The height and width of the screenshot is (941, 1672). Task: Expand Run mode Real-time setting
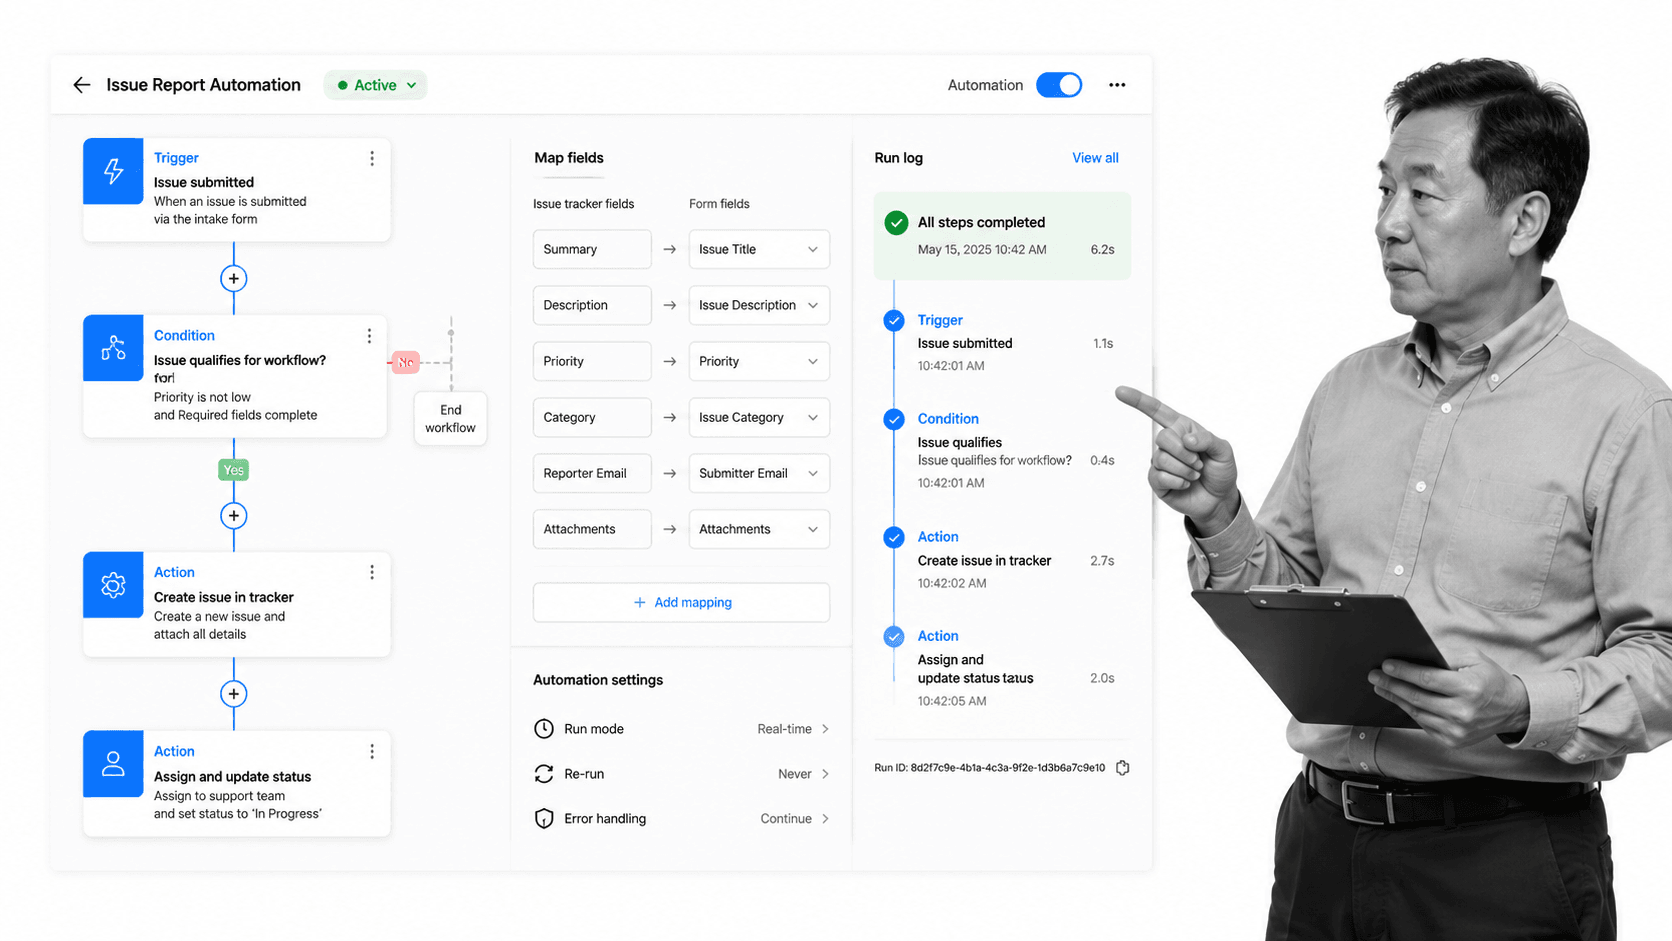pos(794,729)
